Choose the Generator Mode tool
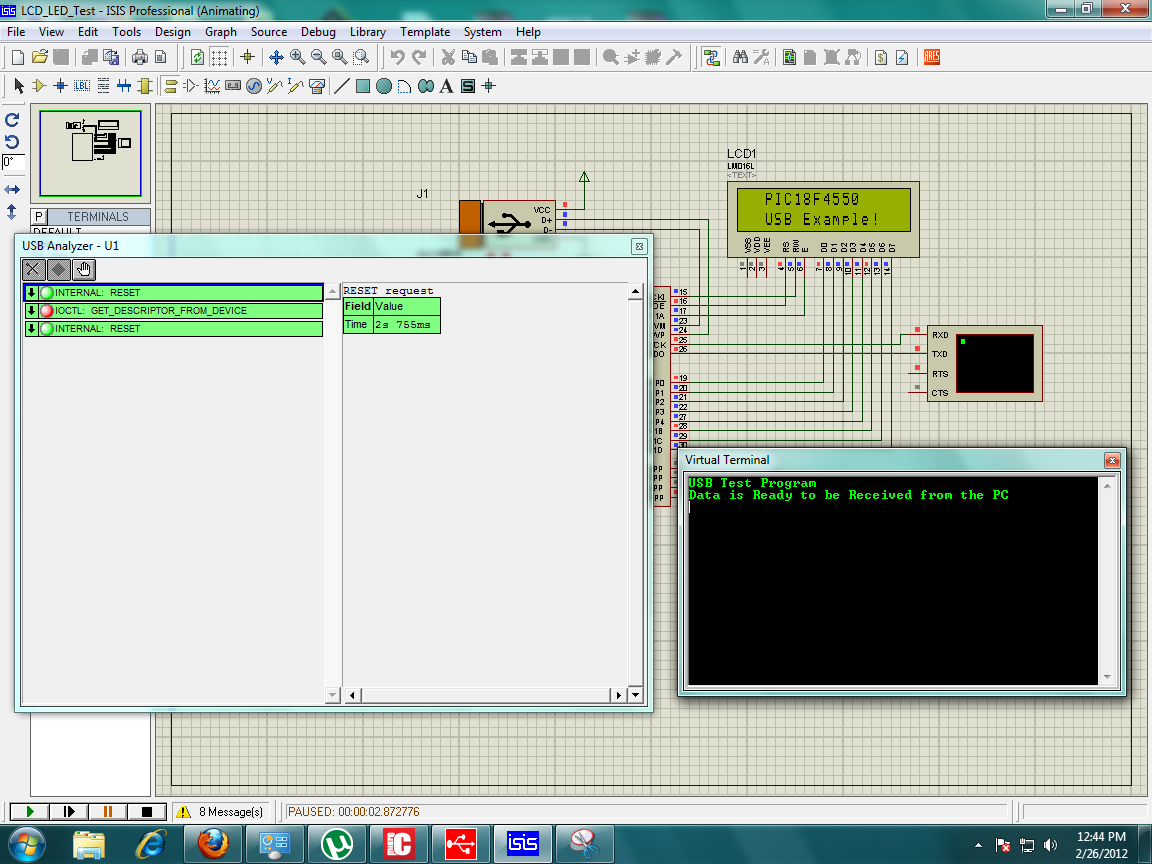 pos(252,86)
